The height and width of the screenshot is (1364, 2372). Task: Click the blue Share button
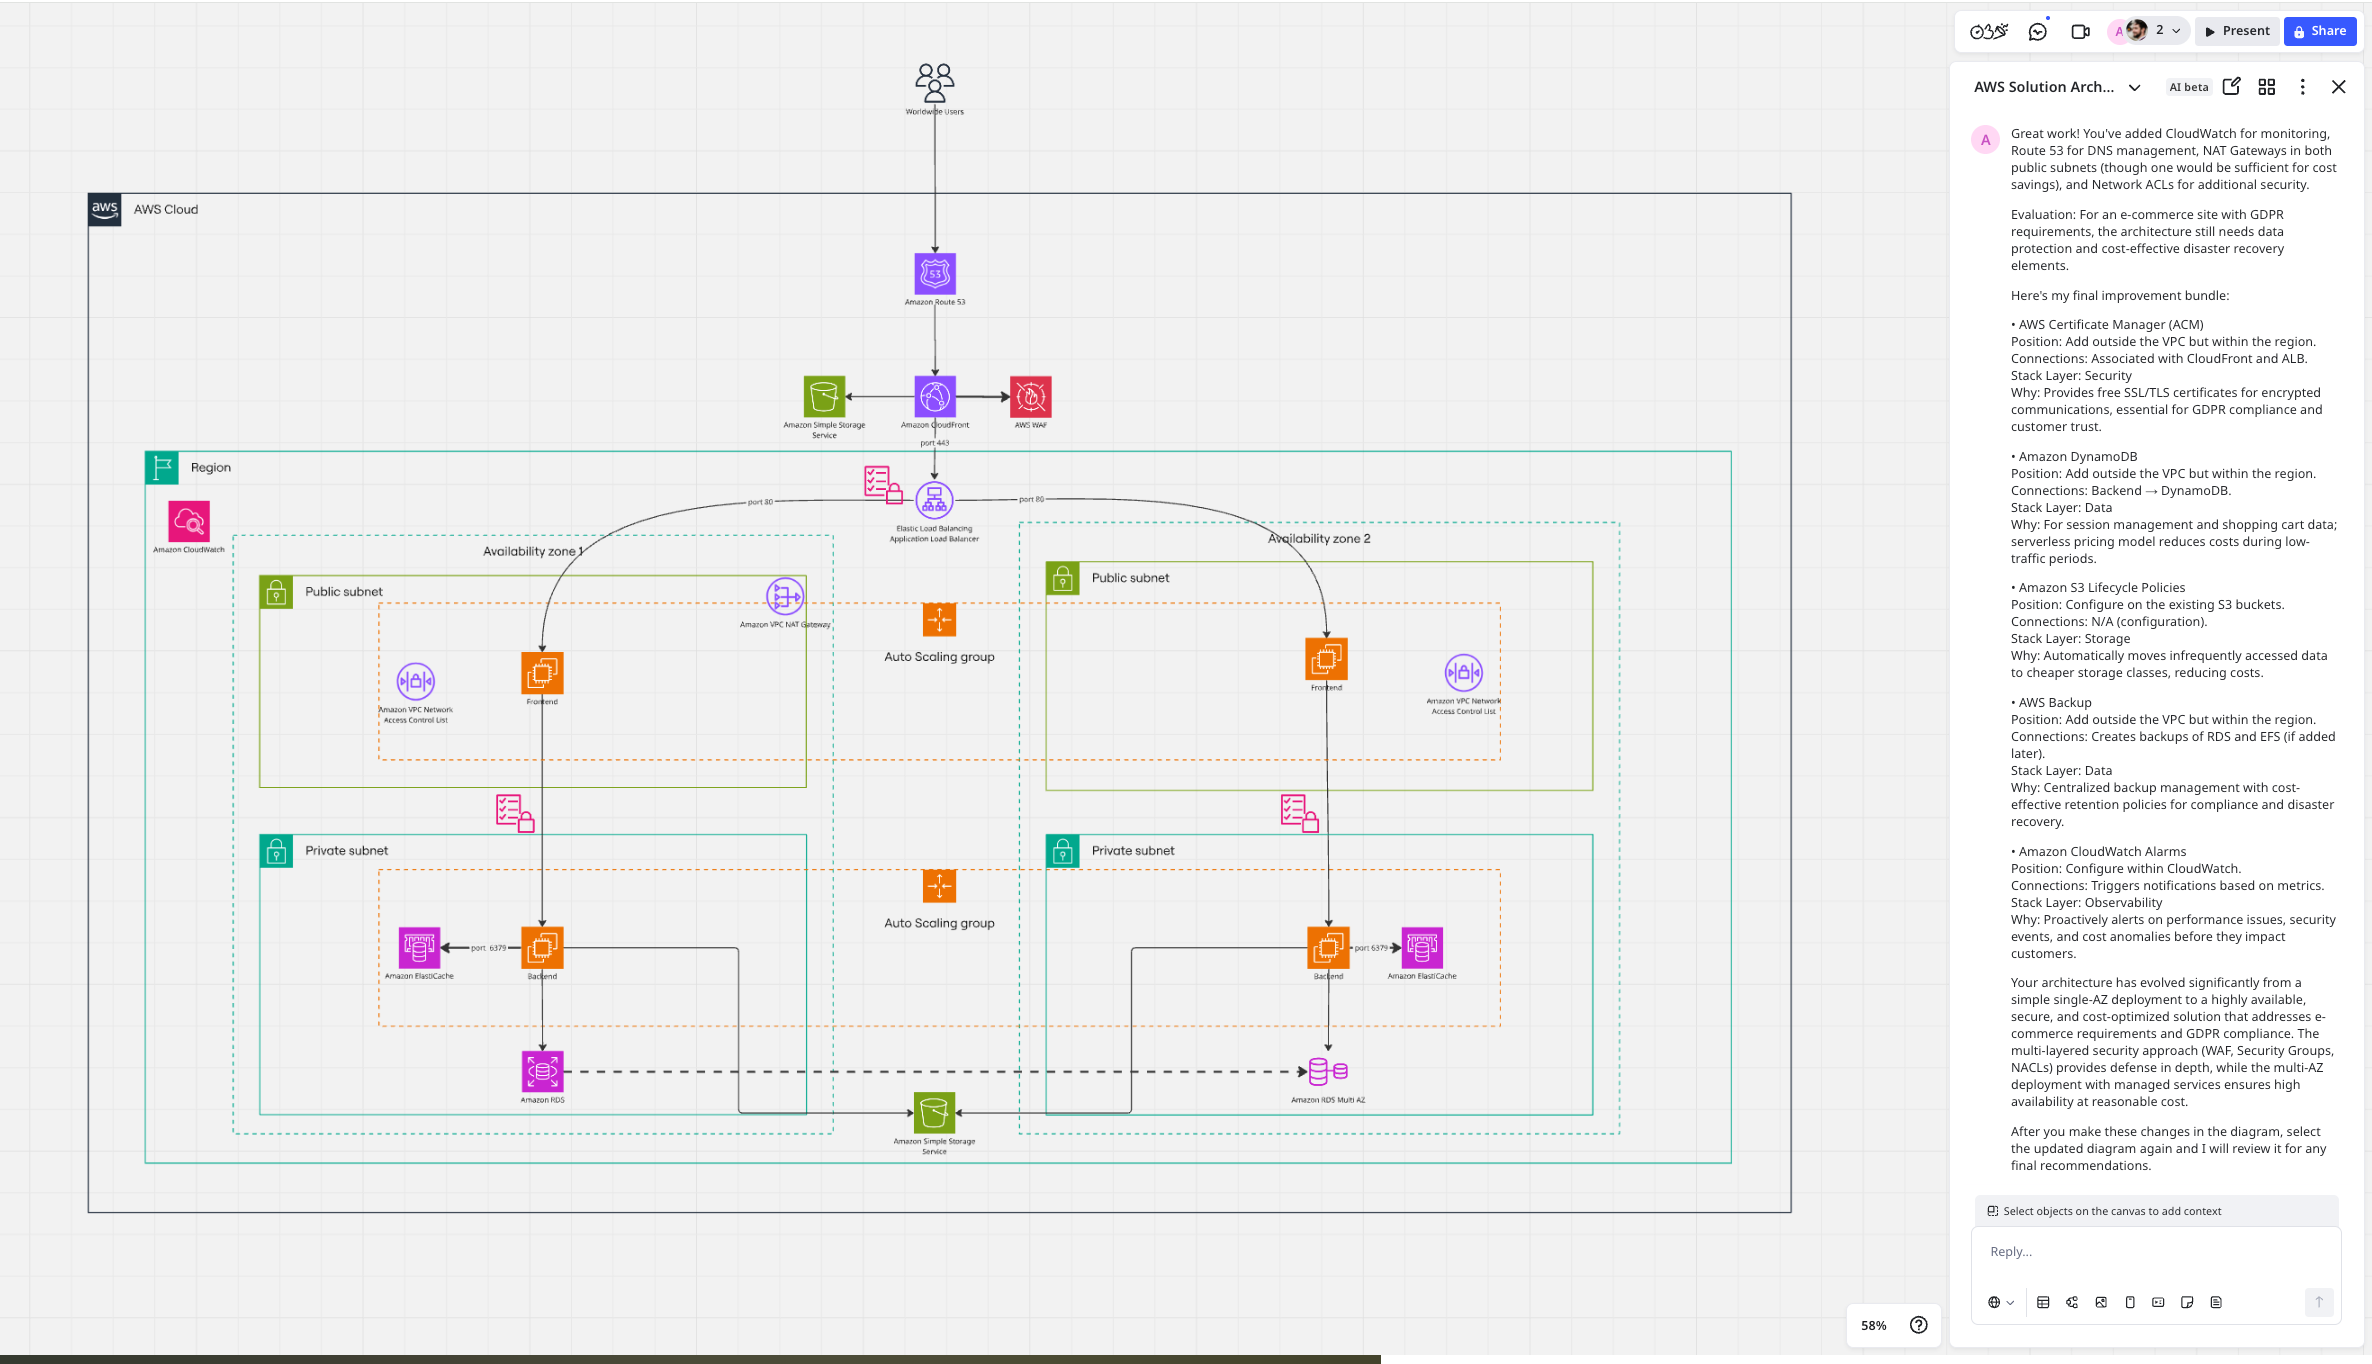pyautogui.click(x=2320, y=31)
